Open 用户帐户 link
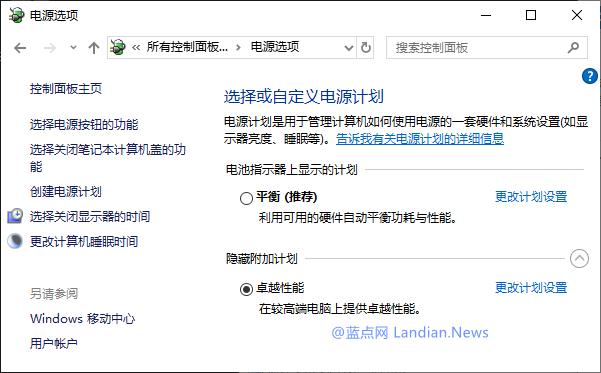The height and width of the screenshot is (373, 601). [x=54, y=343]
